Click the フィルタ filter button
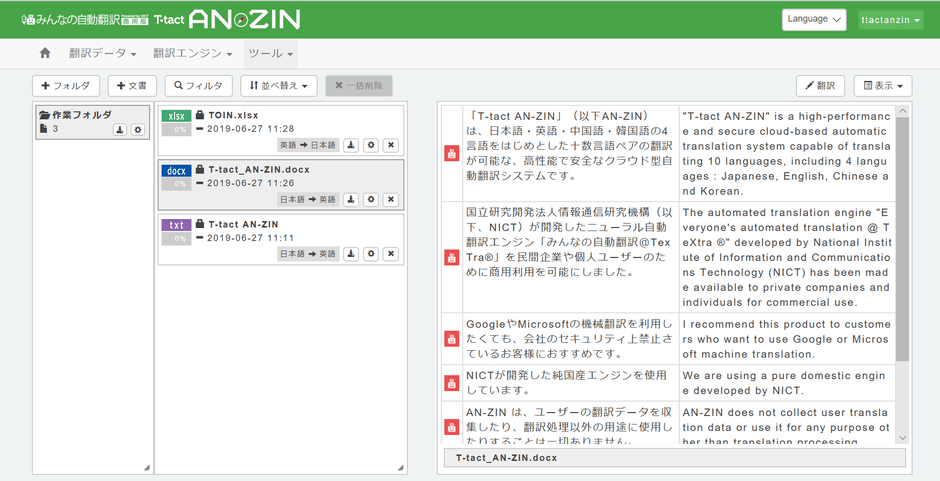Screen dimensions: 940x481 point(199,86)
